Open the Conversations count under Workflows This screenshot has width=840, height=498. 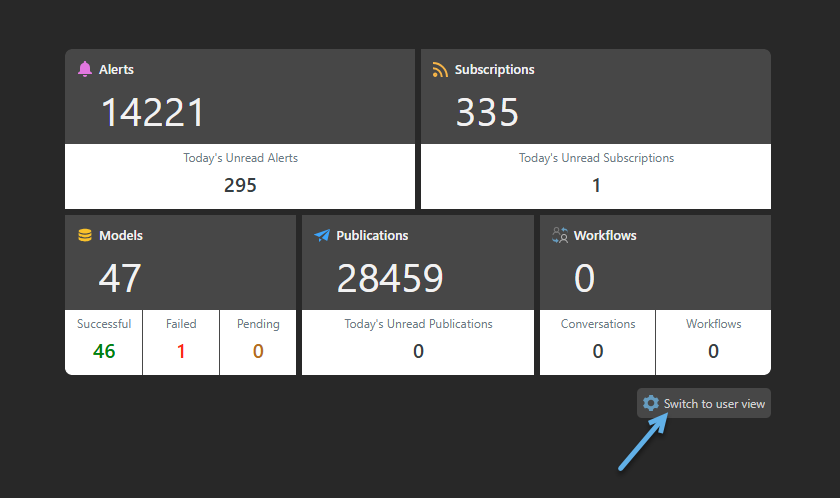(598, 351)
